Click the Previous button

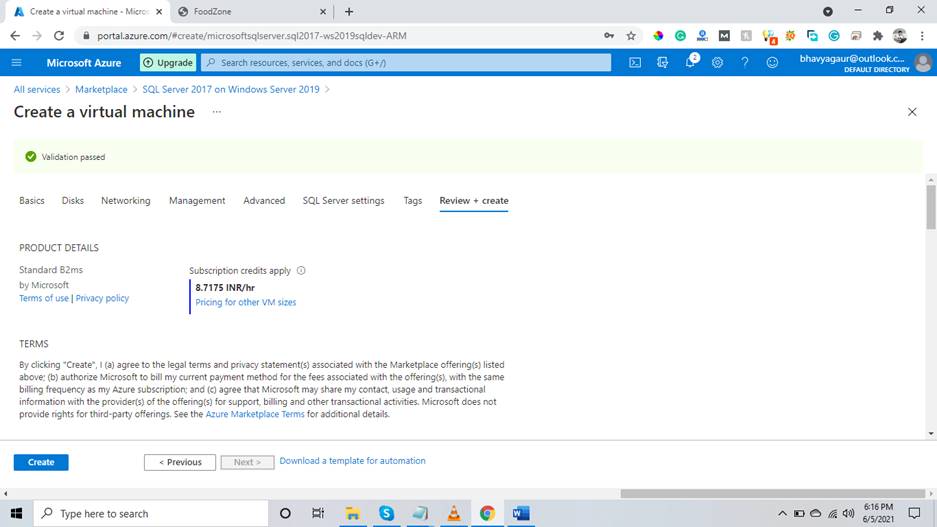pyautogui.click(x=180, y=462)
